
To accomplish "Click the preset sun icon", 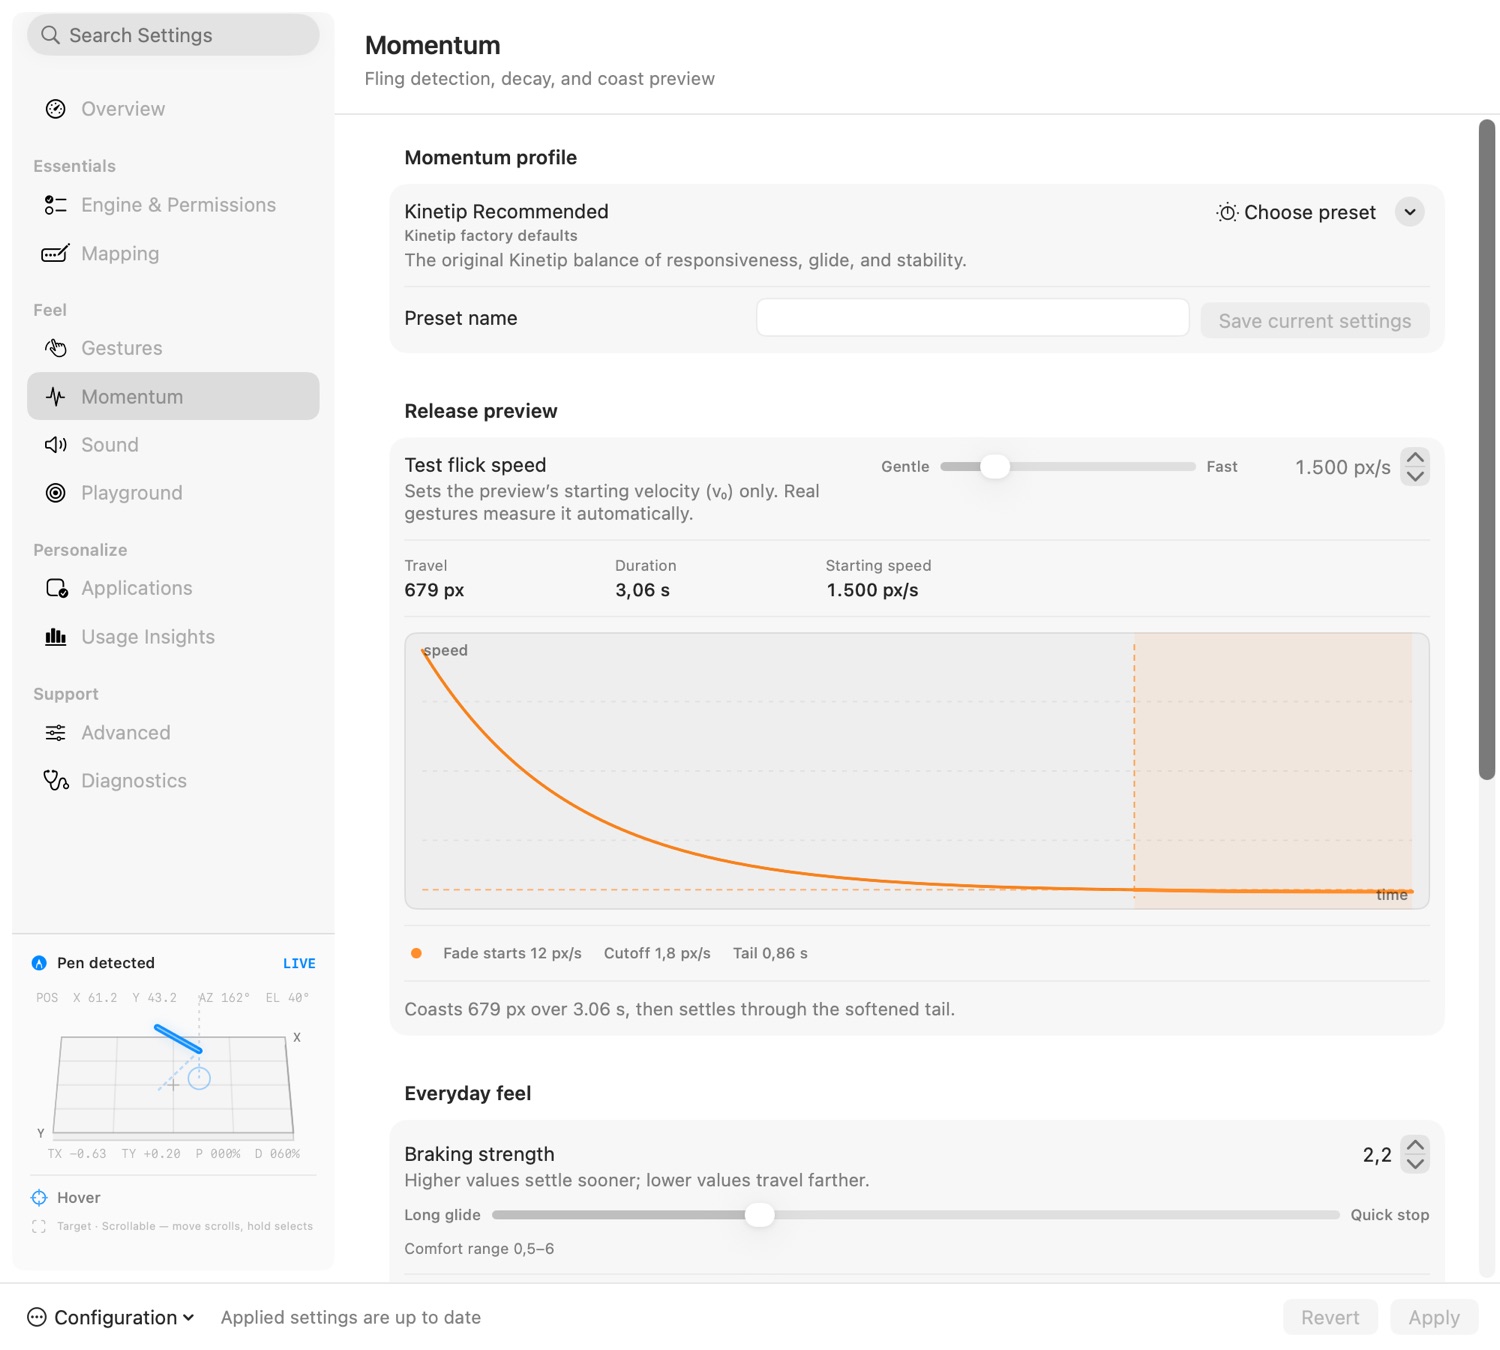I will pyautogui.click(x=1227, y=212).
